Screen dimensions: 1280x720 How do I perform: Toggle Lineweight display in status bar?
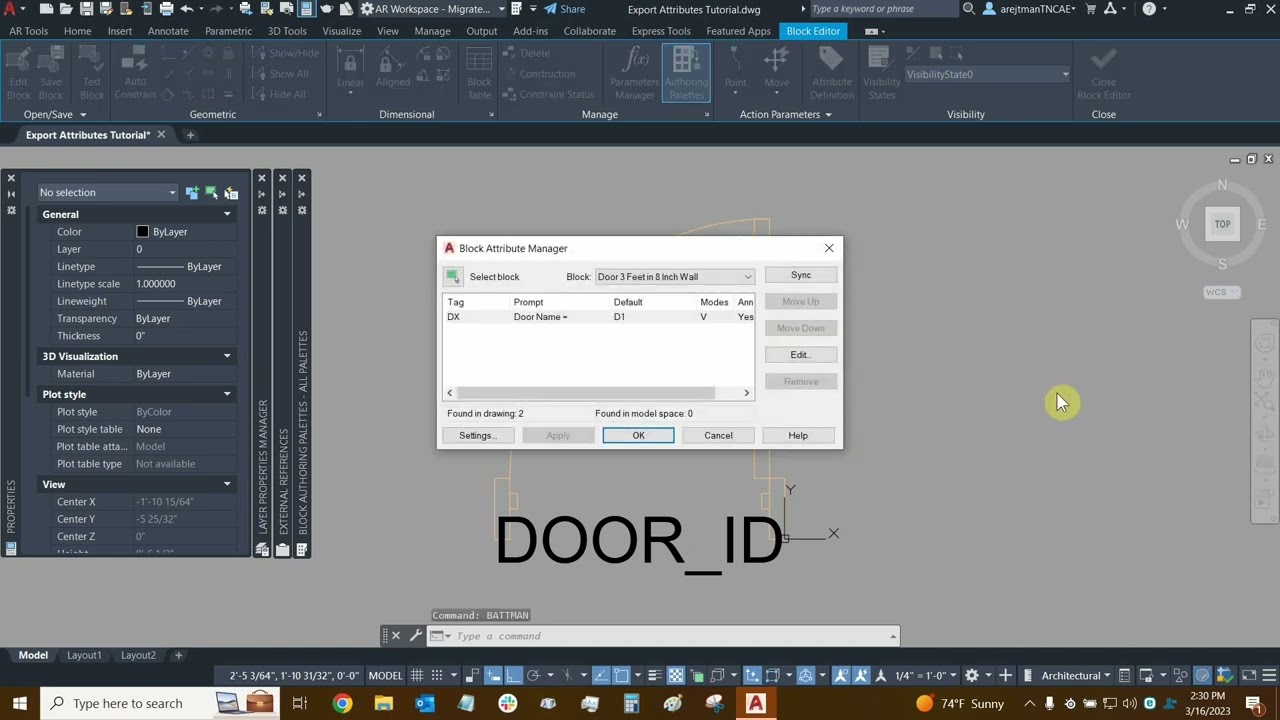pos(655,675)
